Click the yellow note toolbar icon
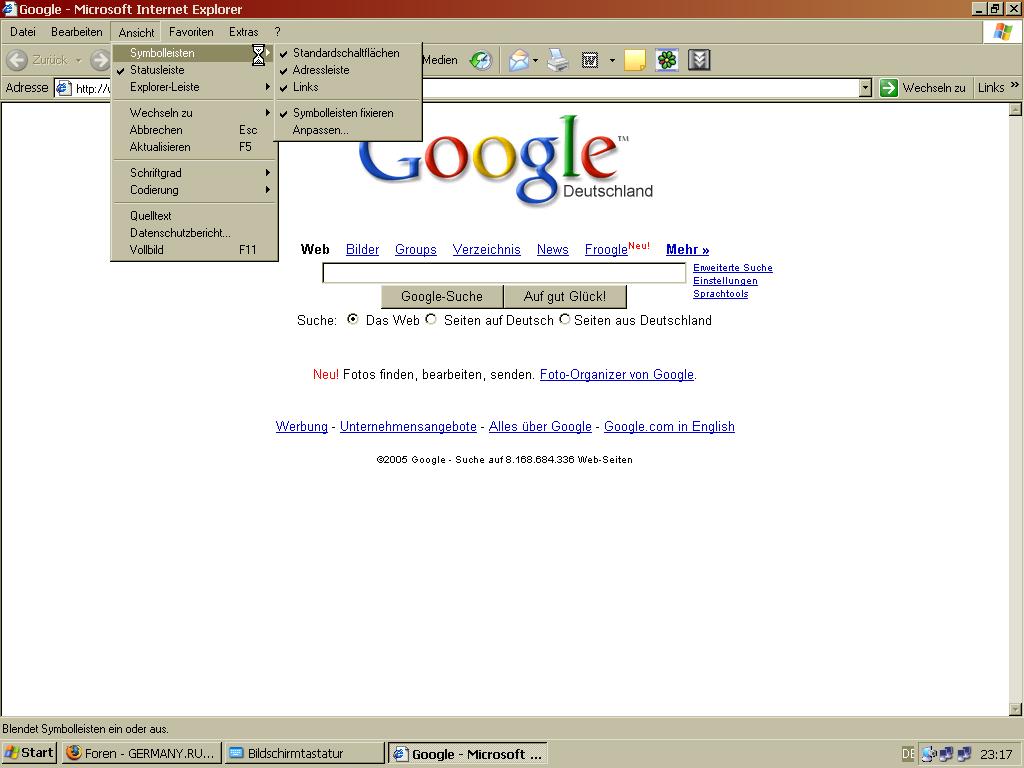The image size is (1024, 768). coord(634,60)
